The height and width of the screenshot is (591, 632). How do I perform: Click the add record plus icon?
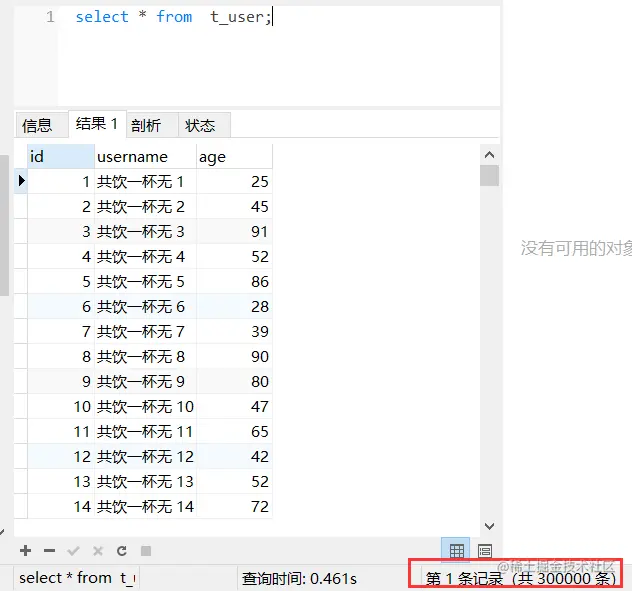(25, 550)
